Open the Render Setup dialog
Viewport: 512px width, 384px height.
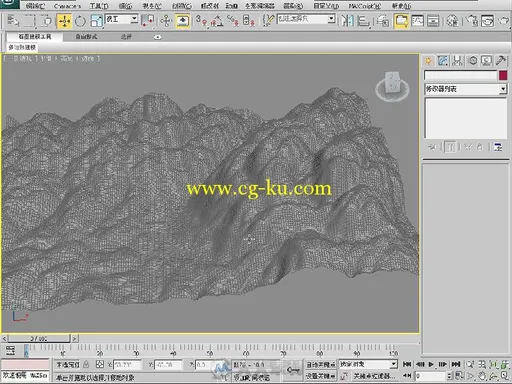pyautogui.click(x=472, y=21)
